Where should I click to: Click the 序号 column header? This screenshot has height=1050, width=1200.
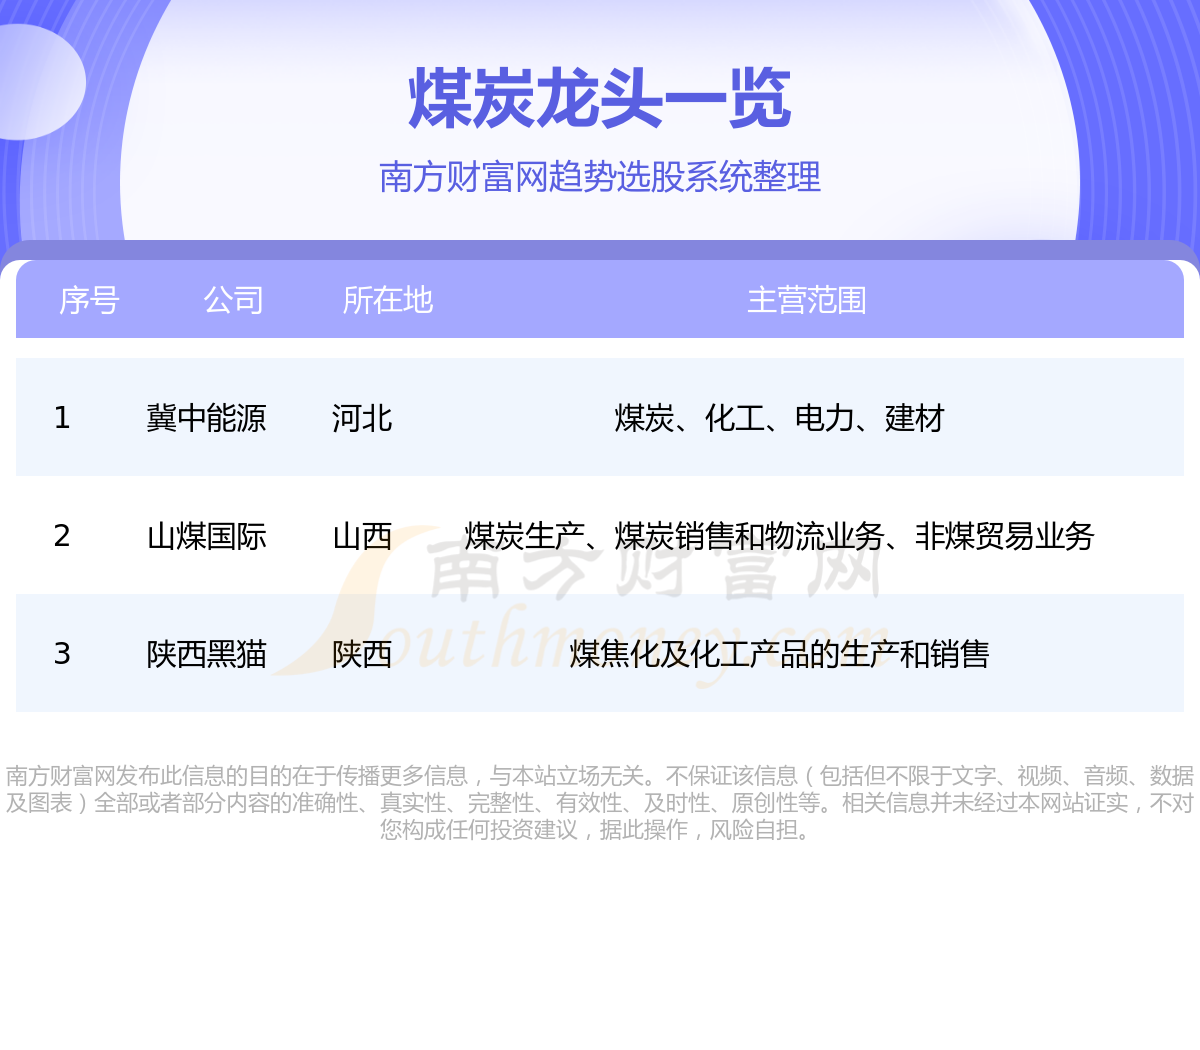point(89,300)
